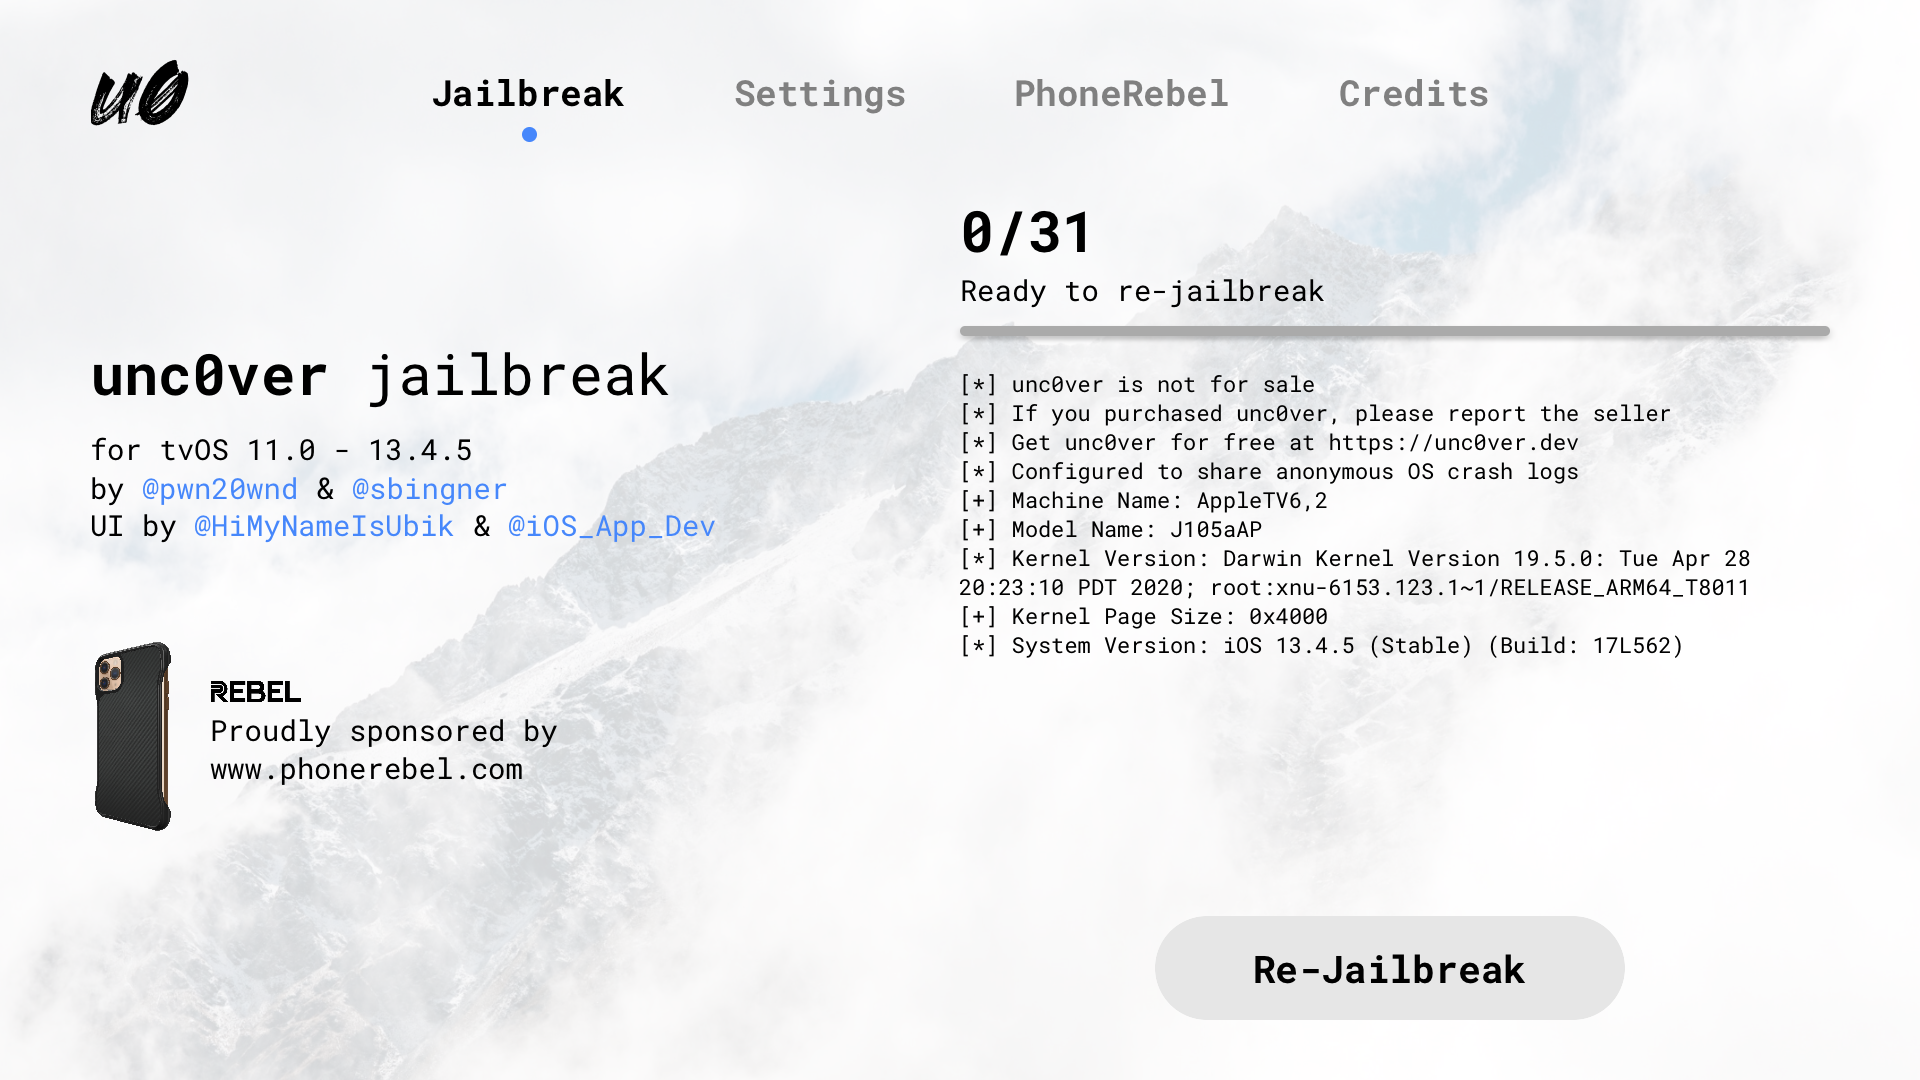Click the @iOS_App_Dev Twitter handle link
1920x1080 pixels.
point(611,527)
